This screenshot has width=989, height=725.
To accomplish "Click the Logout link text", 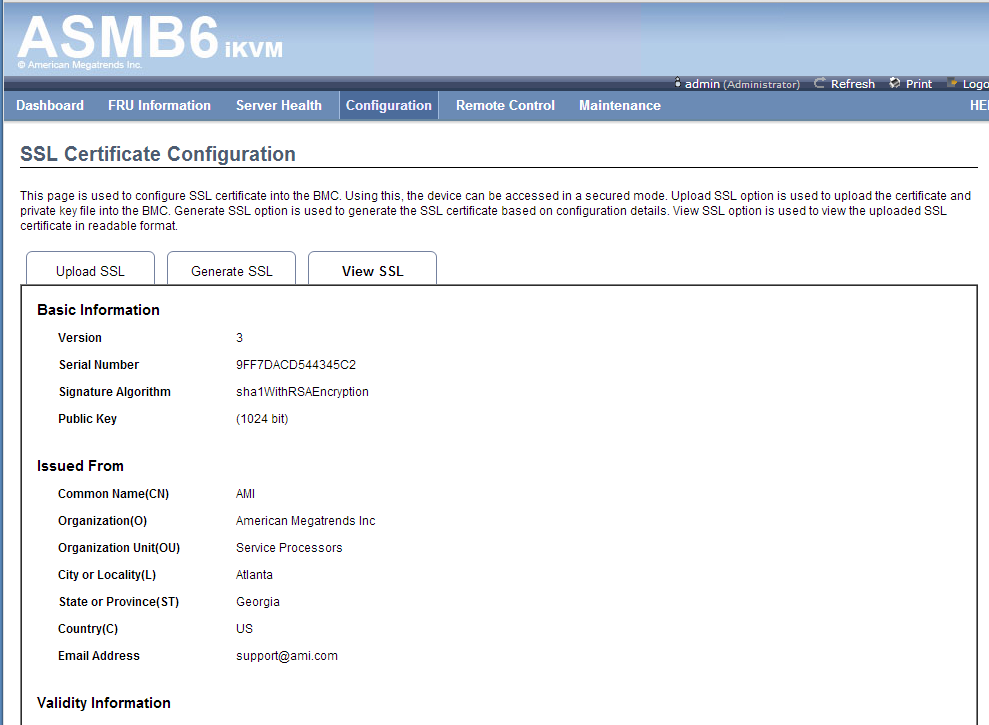I will coord(976,84).
